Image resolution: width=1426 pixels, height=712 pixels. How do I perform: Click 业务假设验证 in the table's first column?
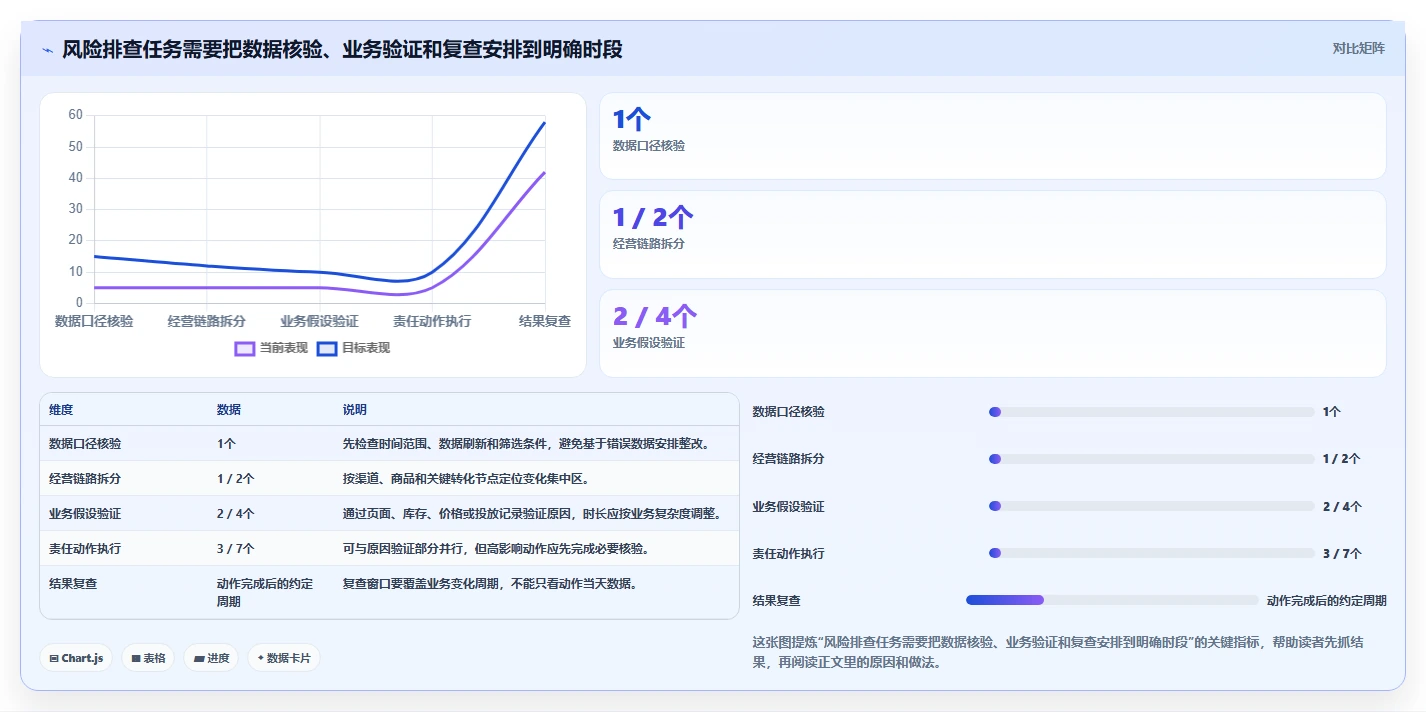click(85, 513)
